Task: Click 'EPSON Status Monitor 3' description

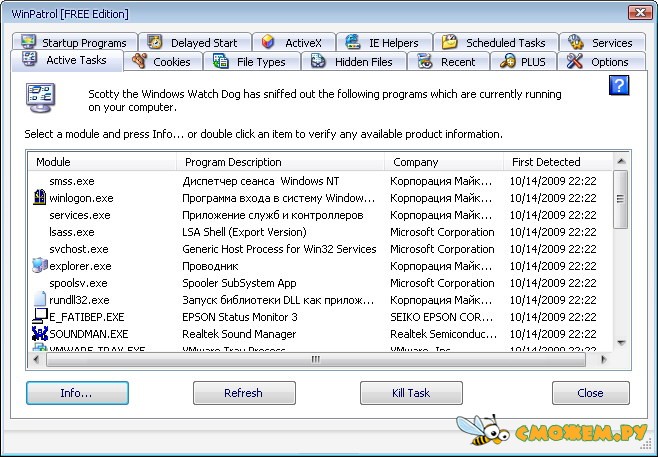Action: click(x=240, y=317)
